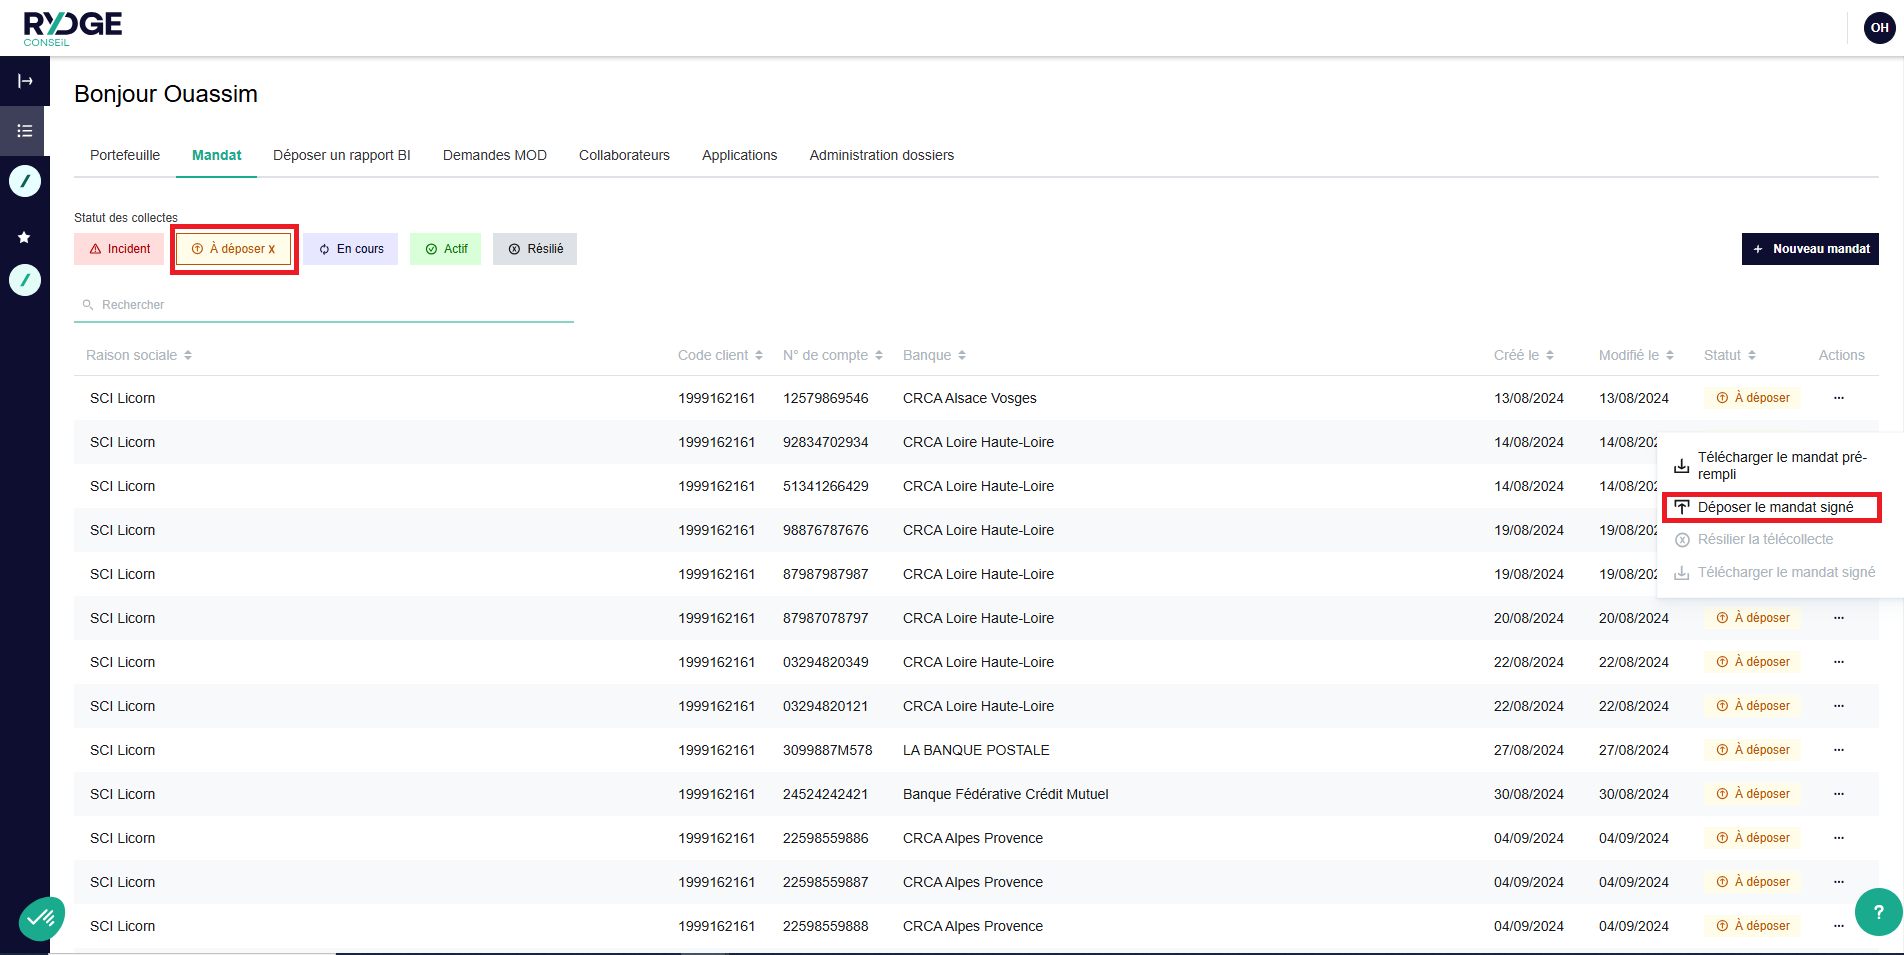1904x955 pixels.
Task: Select the CRCA Alsace Vosges row bank cell
Action: [x=970, y=398]
